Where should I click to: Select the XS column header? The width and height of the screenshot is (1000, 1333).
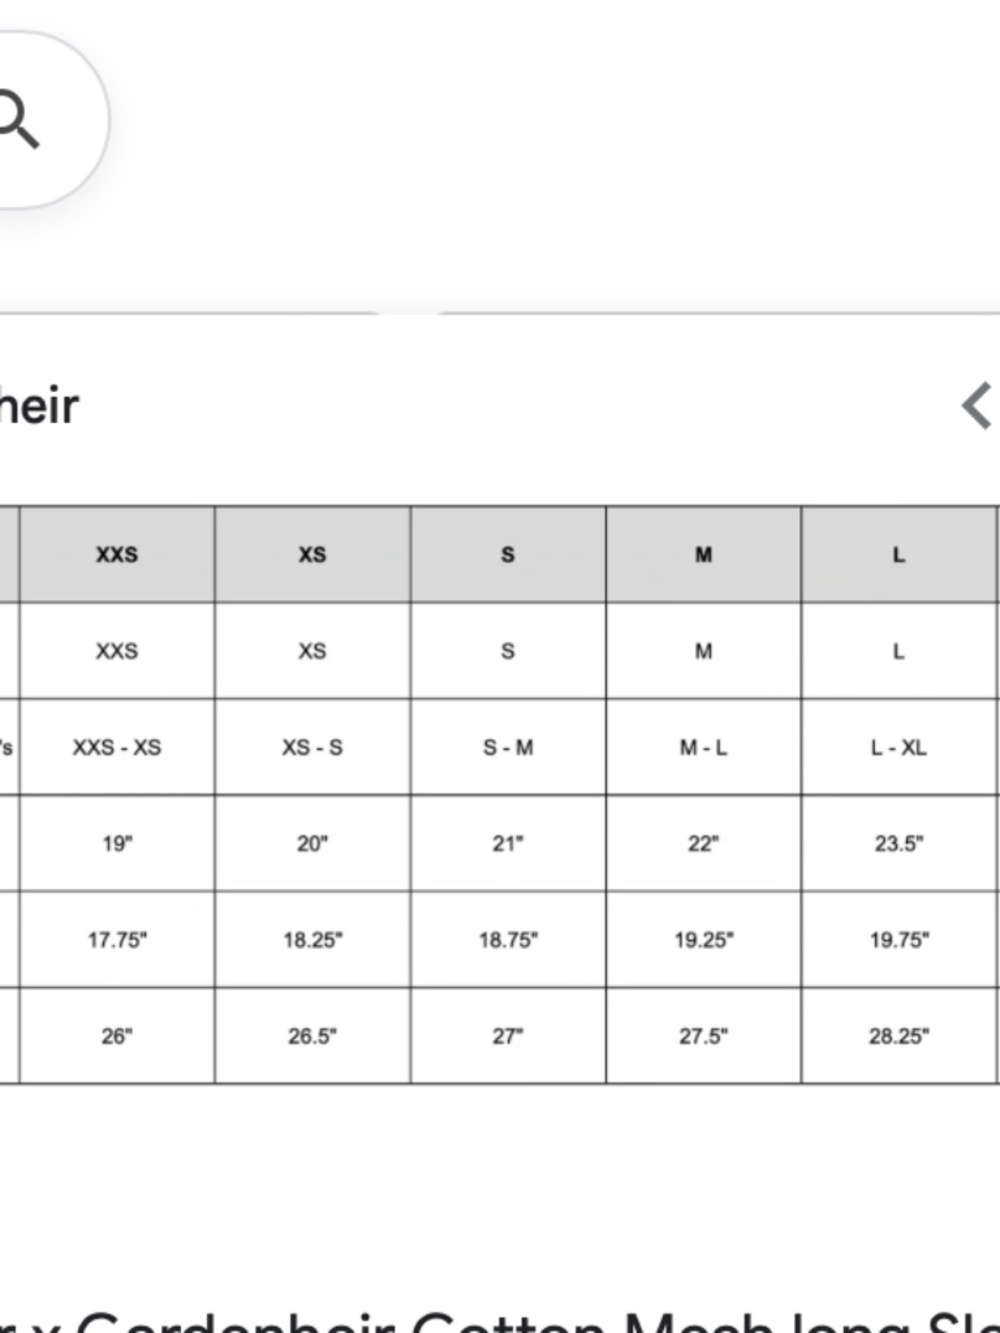tap(312, 554)
